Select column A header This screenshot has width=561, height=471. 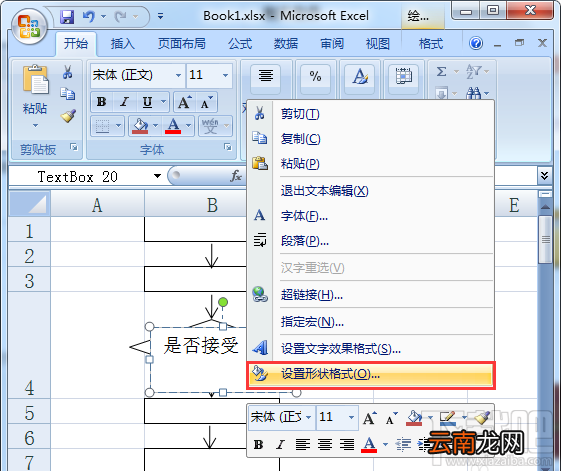coord(97,205)
